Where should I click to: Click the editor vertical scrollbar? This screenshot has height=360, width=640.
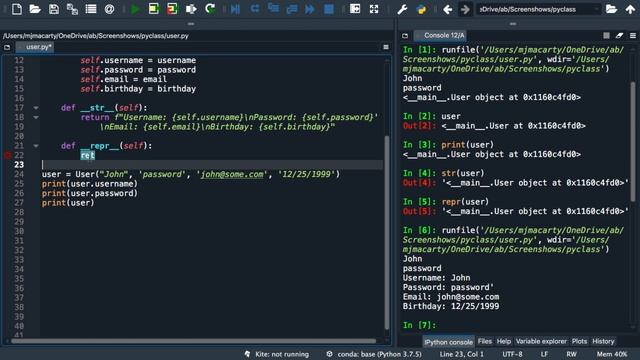(387, 233)
